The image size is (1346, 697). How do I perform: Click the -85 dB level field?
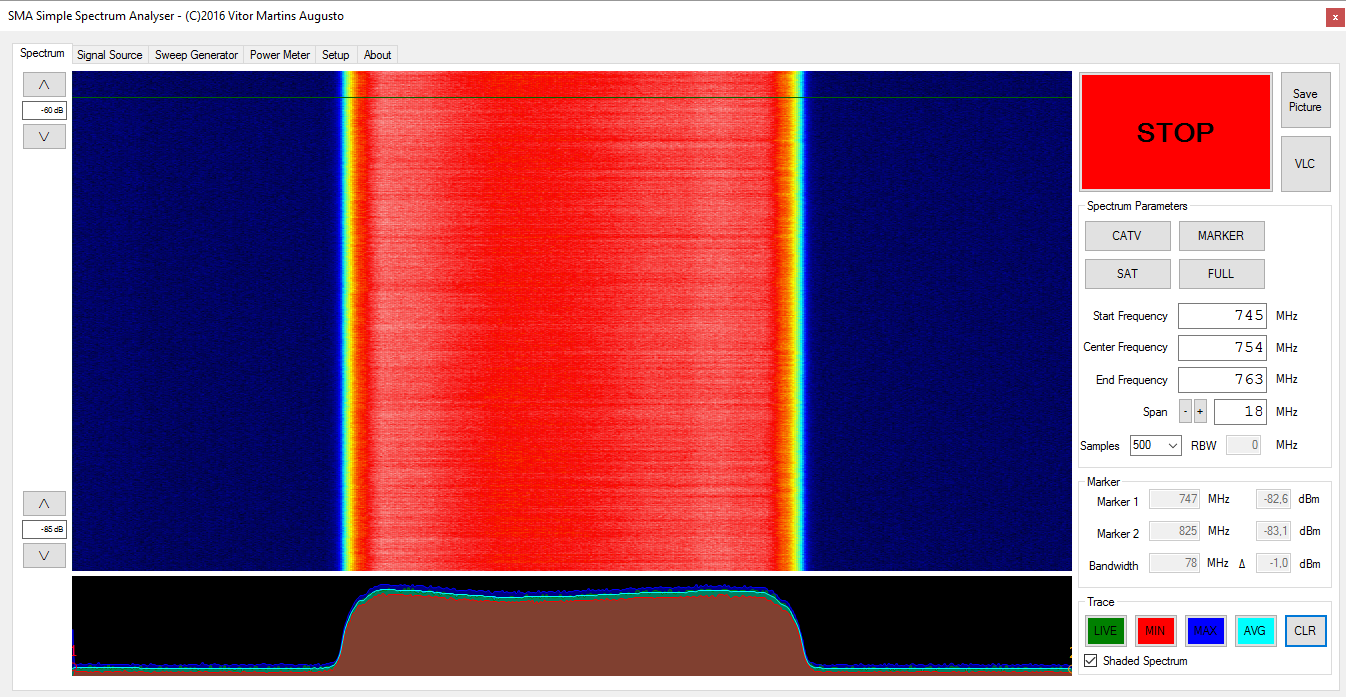point(44,529)
